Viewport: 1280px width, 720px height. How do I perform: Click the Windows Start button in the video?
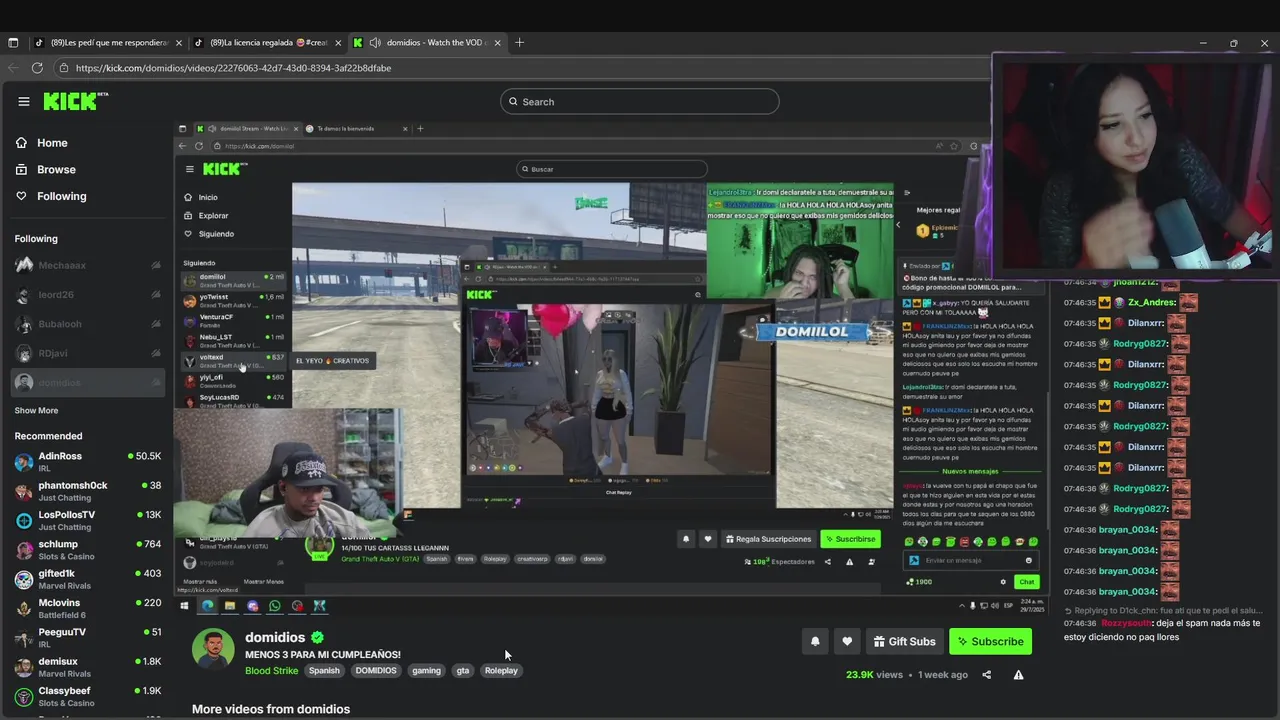(x=184, y=606)
